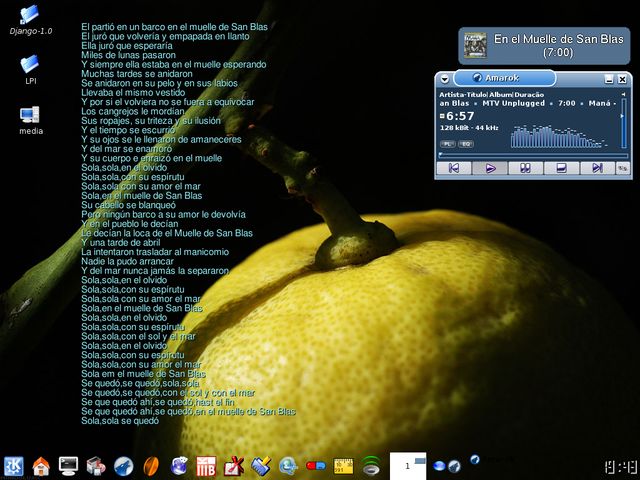Select the Amarok taskbar entry icon

coord(475,460)
